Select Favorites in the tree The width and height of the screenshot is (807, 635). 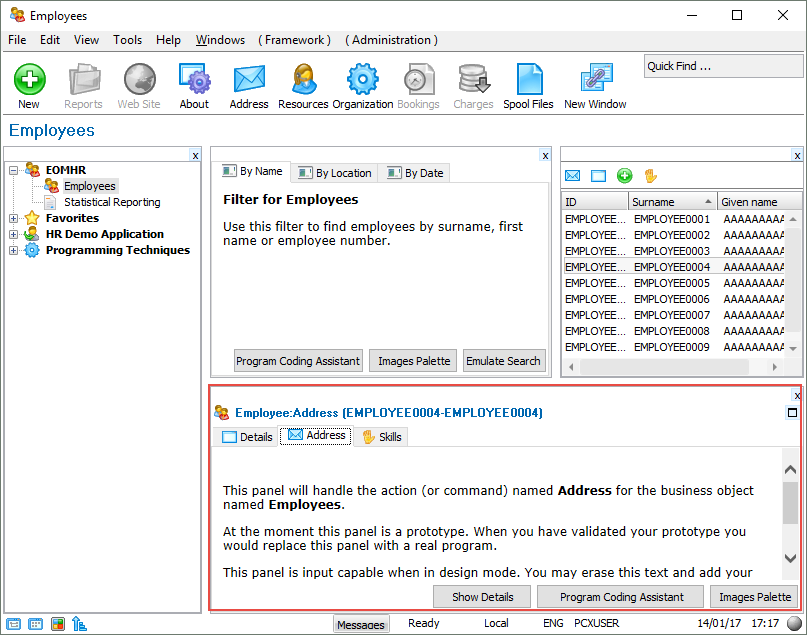point(72,218)
